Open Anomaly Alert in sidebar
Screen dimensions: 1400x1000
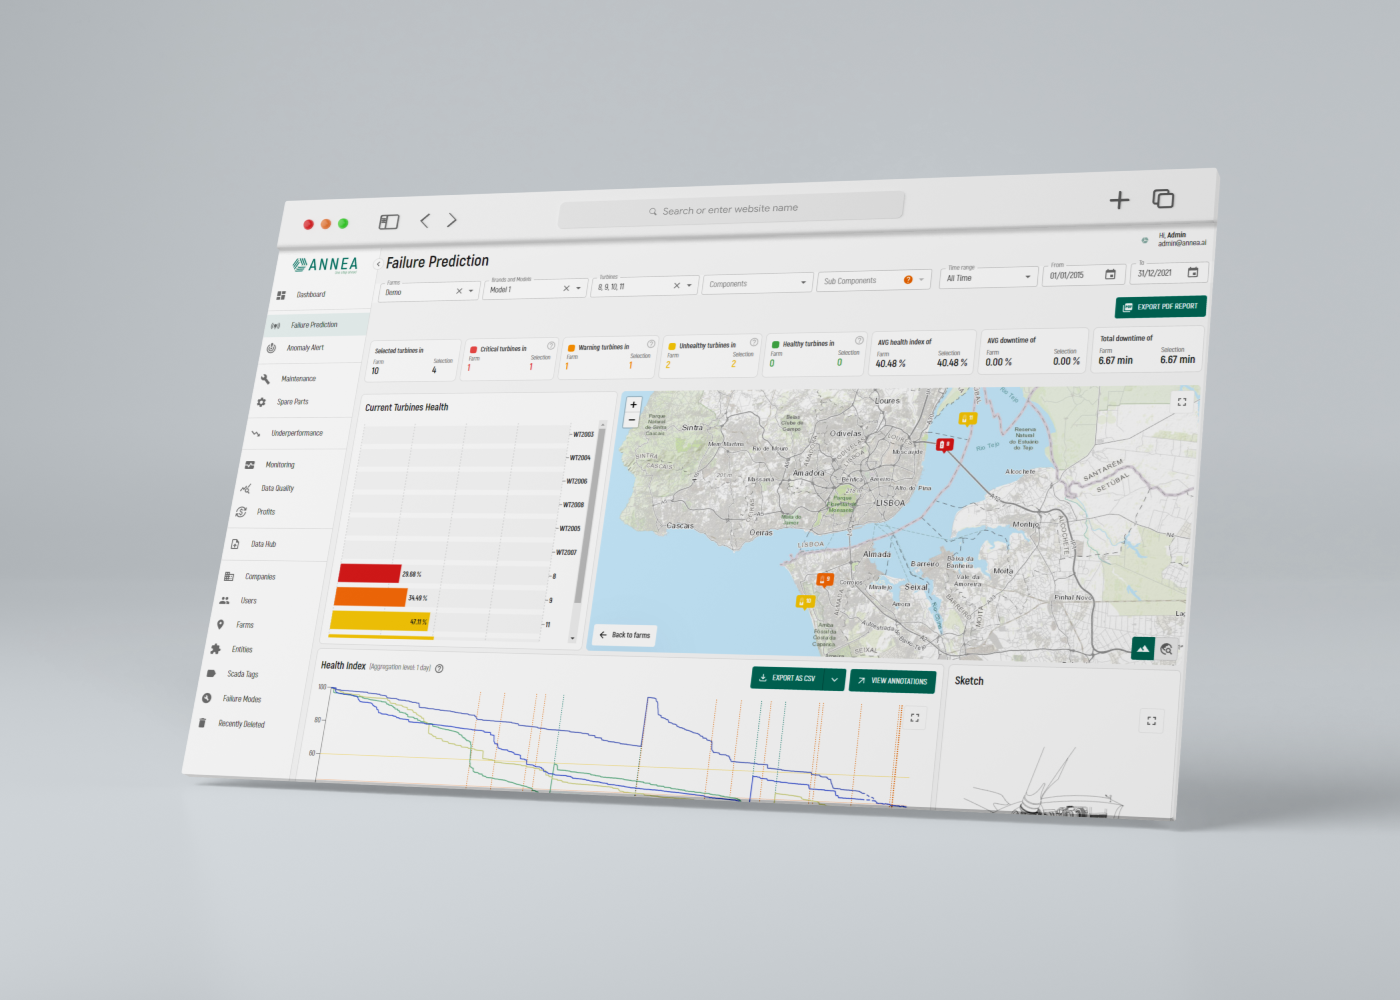pos(305,348)
